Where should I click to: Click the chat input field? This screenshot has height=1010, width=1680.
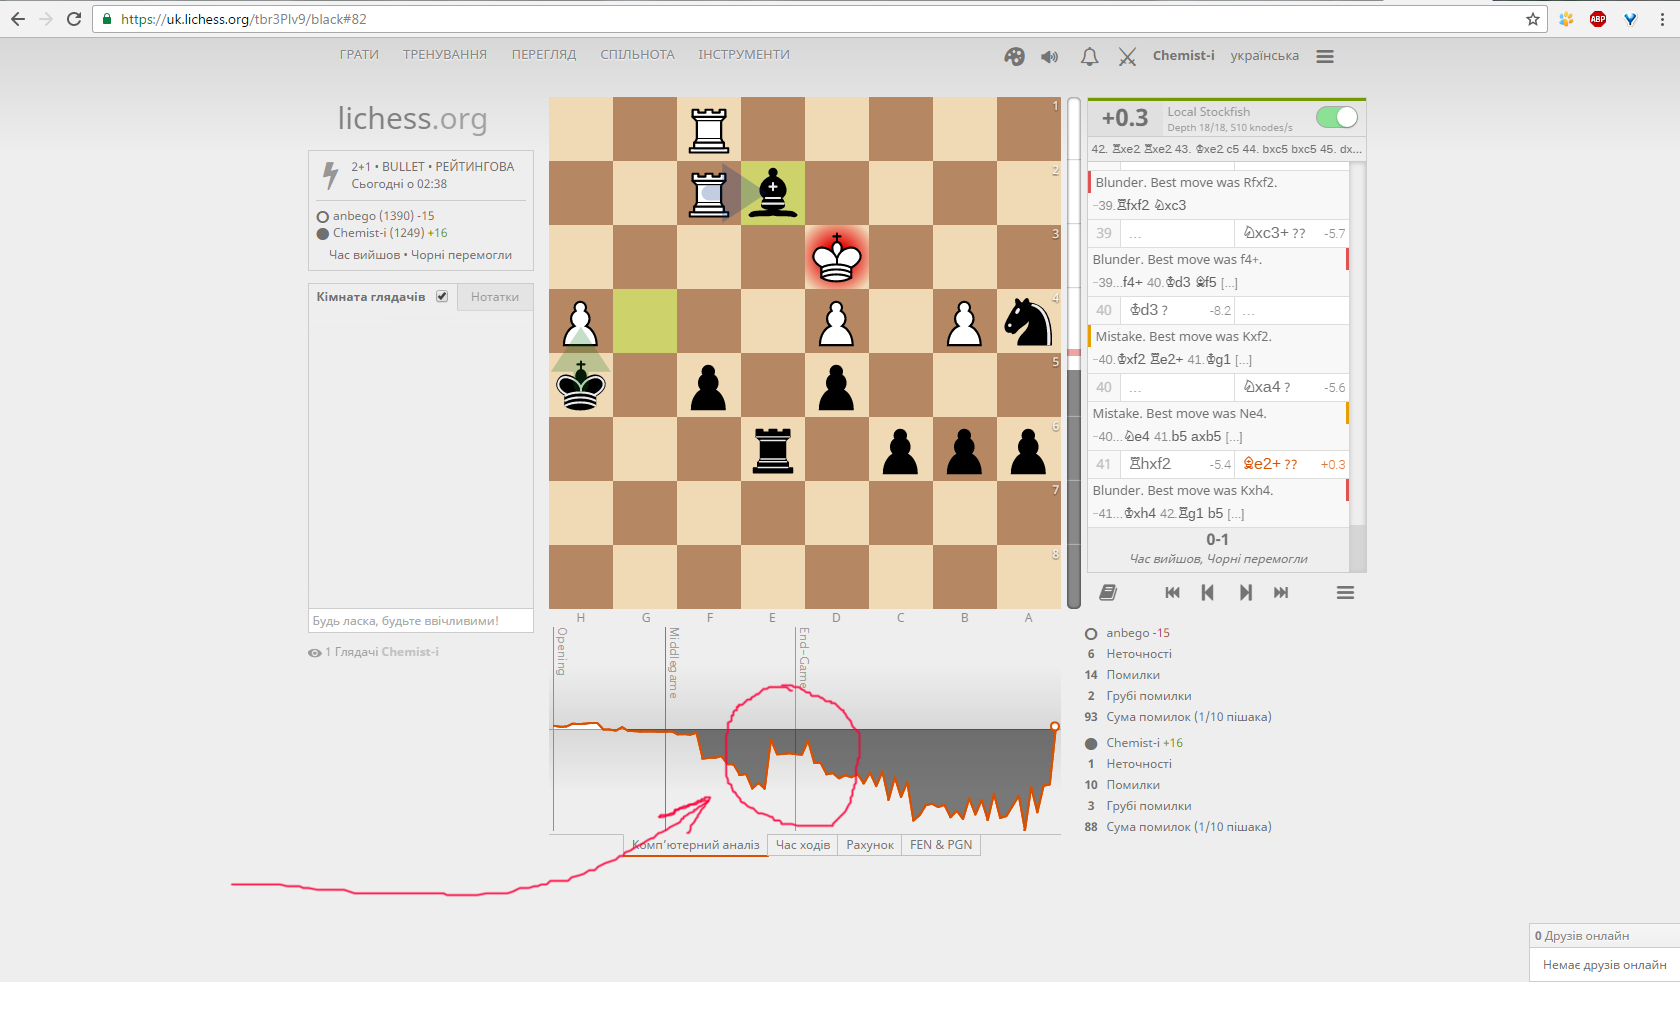[420, 621]
